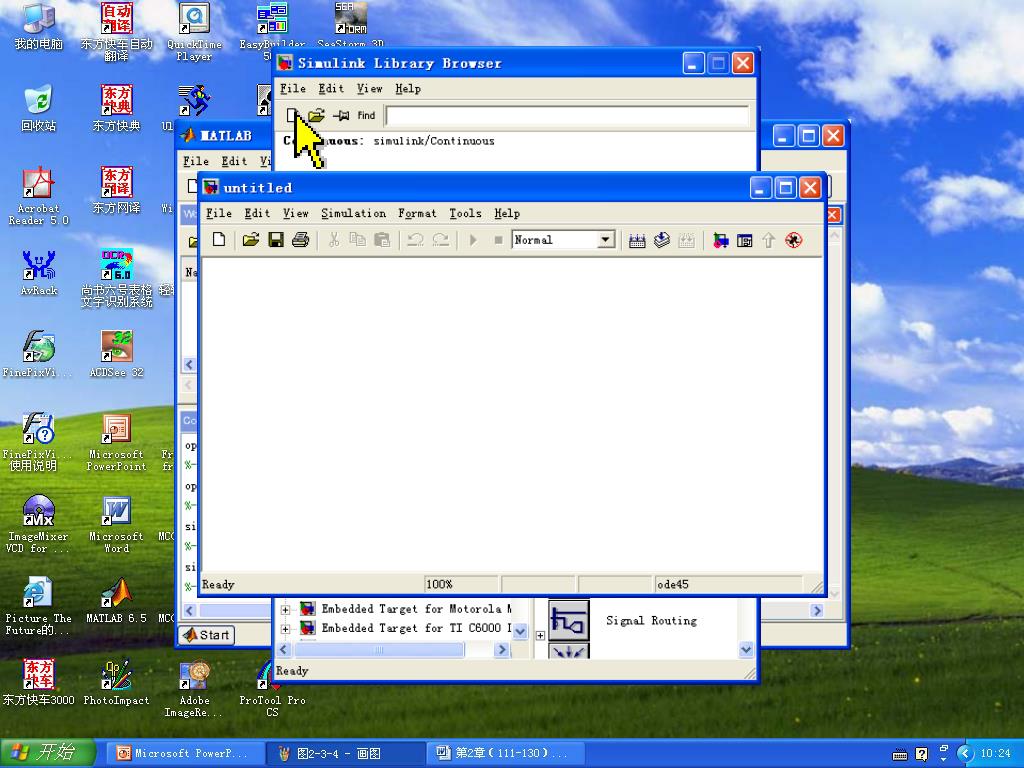The width and height of the screenshot is (1024, 768).
Task: Open the Edit menu of the untitled window
Action: (x=257, y=213)
